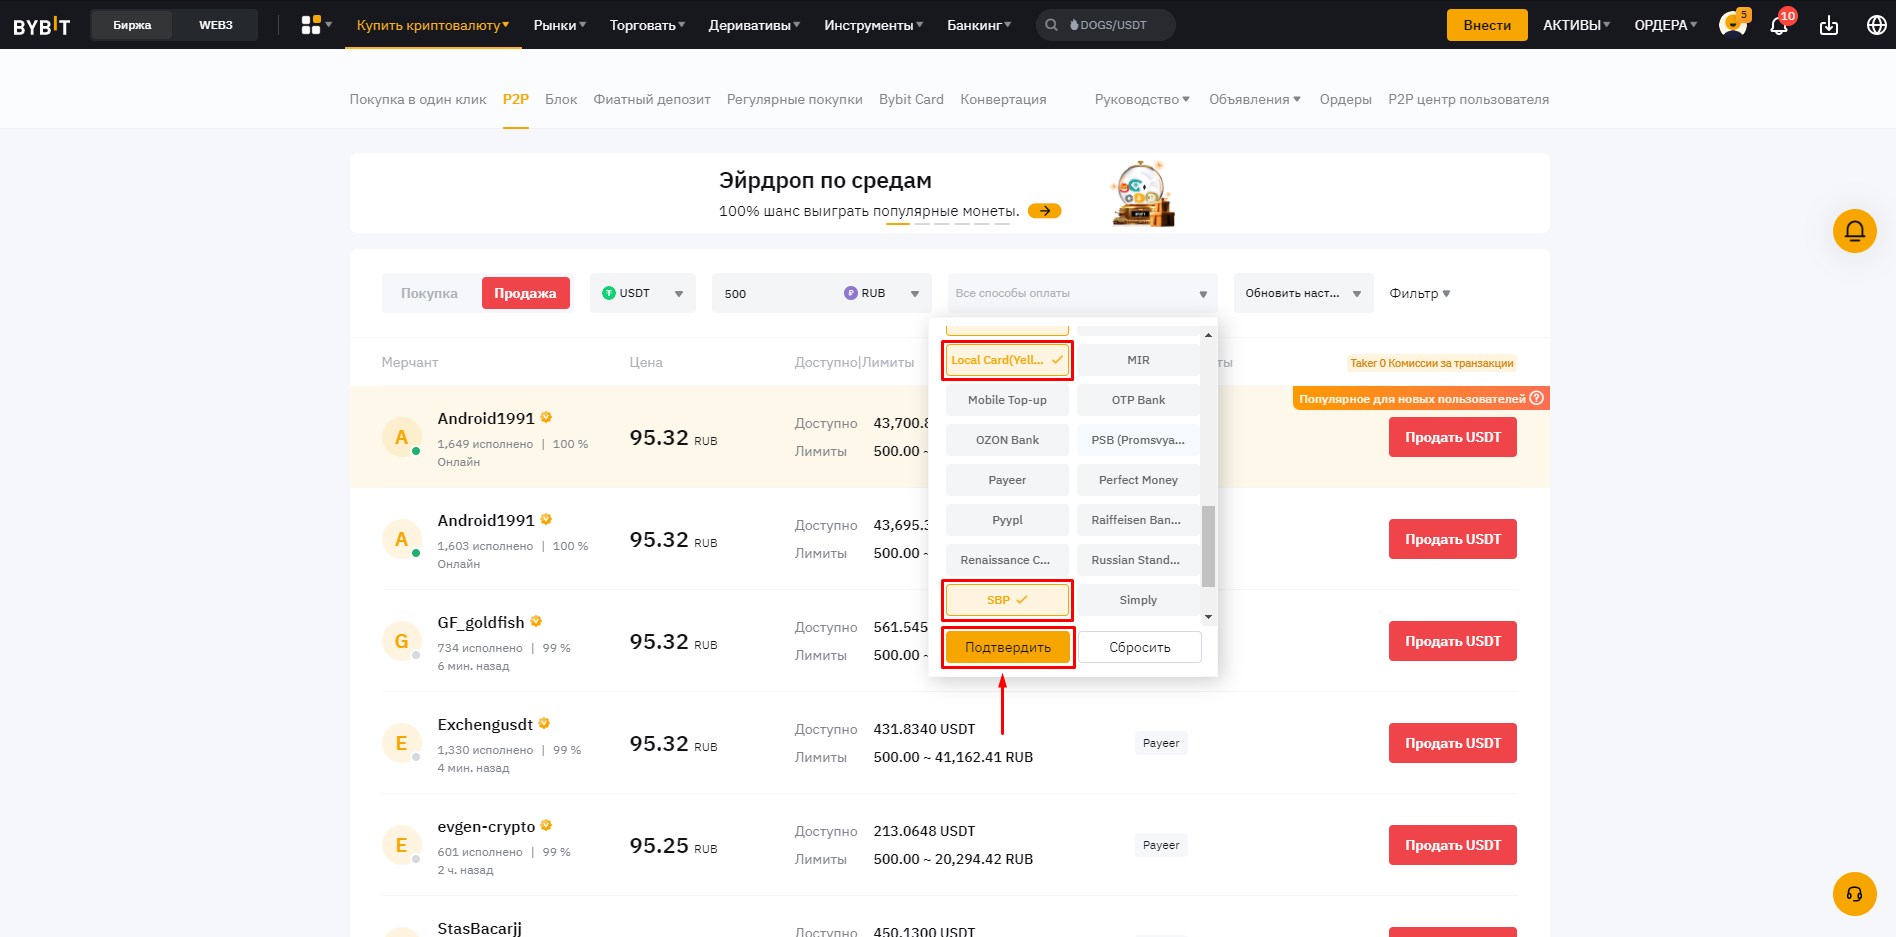Open chat messages icon with badge 5

1732,24
